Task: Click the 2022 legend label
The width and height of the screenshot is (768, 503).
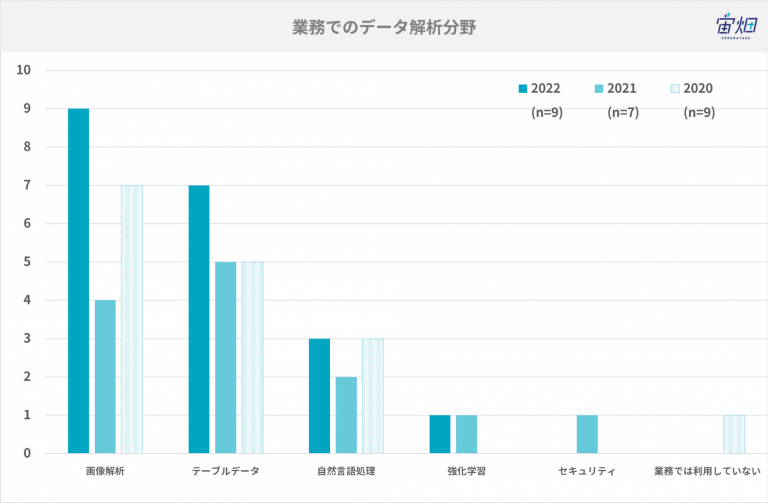Action: pos(546,89)
